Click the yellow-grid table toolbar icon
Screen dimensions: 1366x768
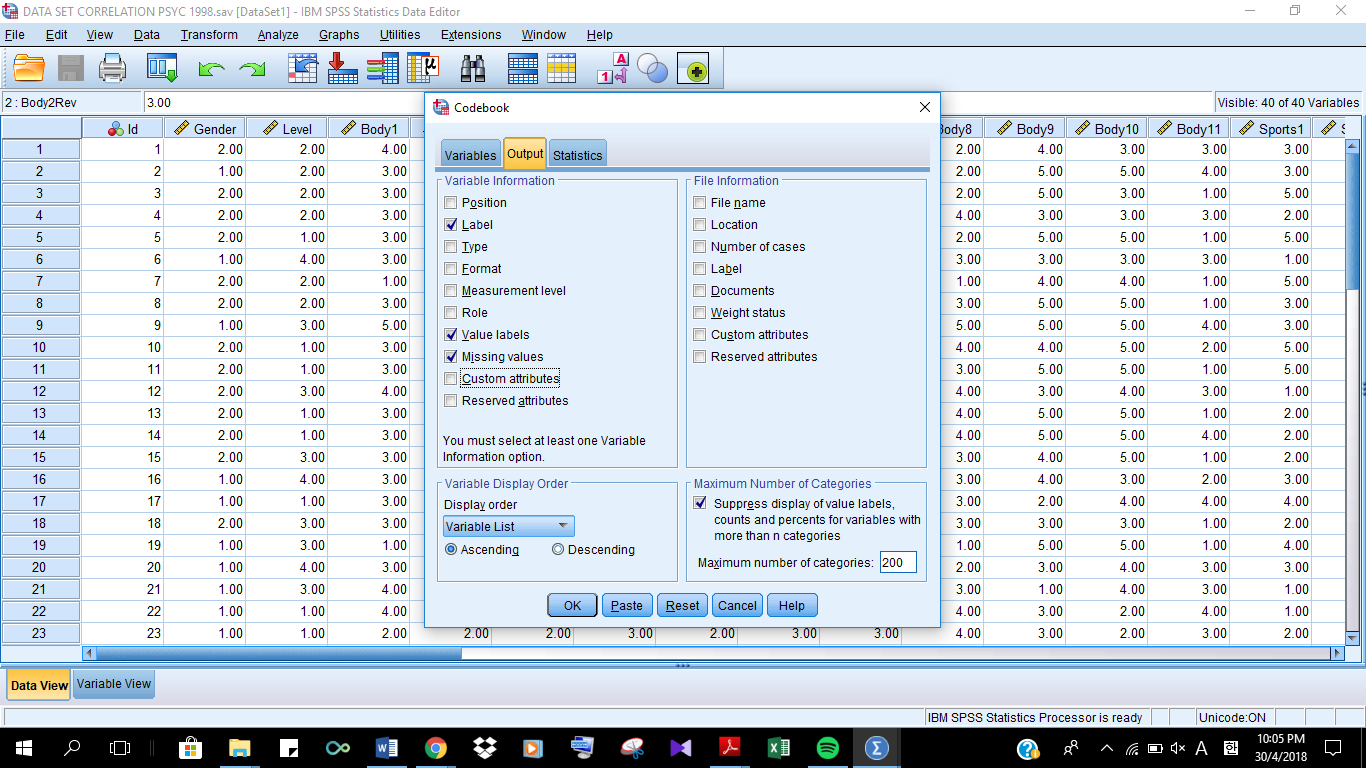tap(561, 68)
